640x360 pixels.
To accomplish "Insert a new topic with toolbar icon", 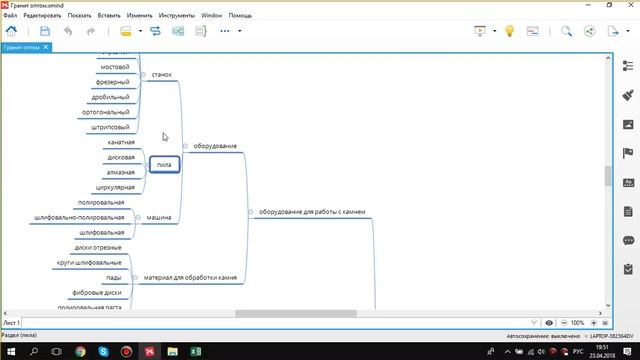I will [126, 31].
